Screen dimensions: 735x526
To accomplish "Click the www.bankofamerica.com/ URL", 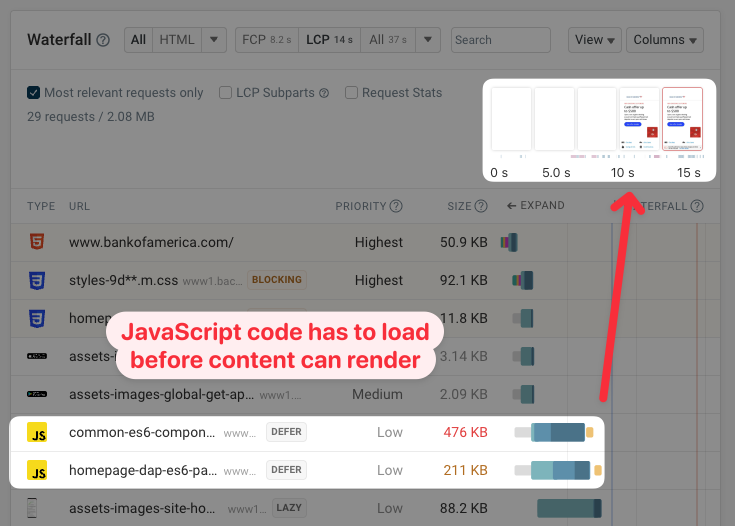I will pos(151,242).
